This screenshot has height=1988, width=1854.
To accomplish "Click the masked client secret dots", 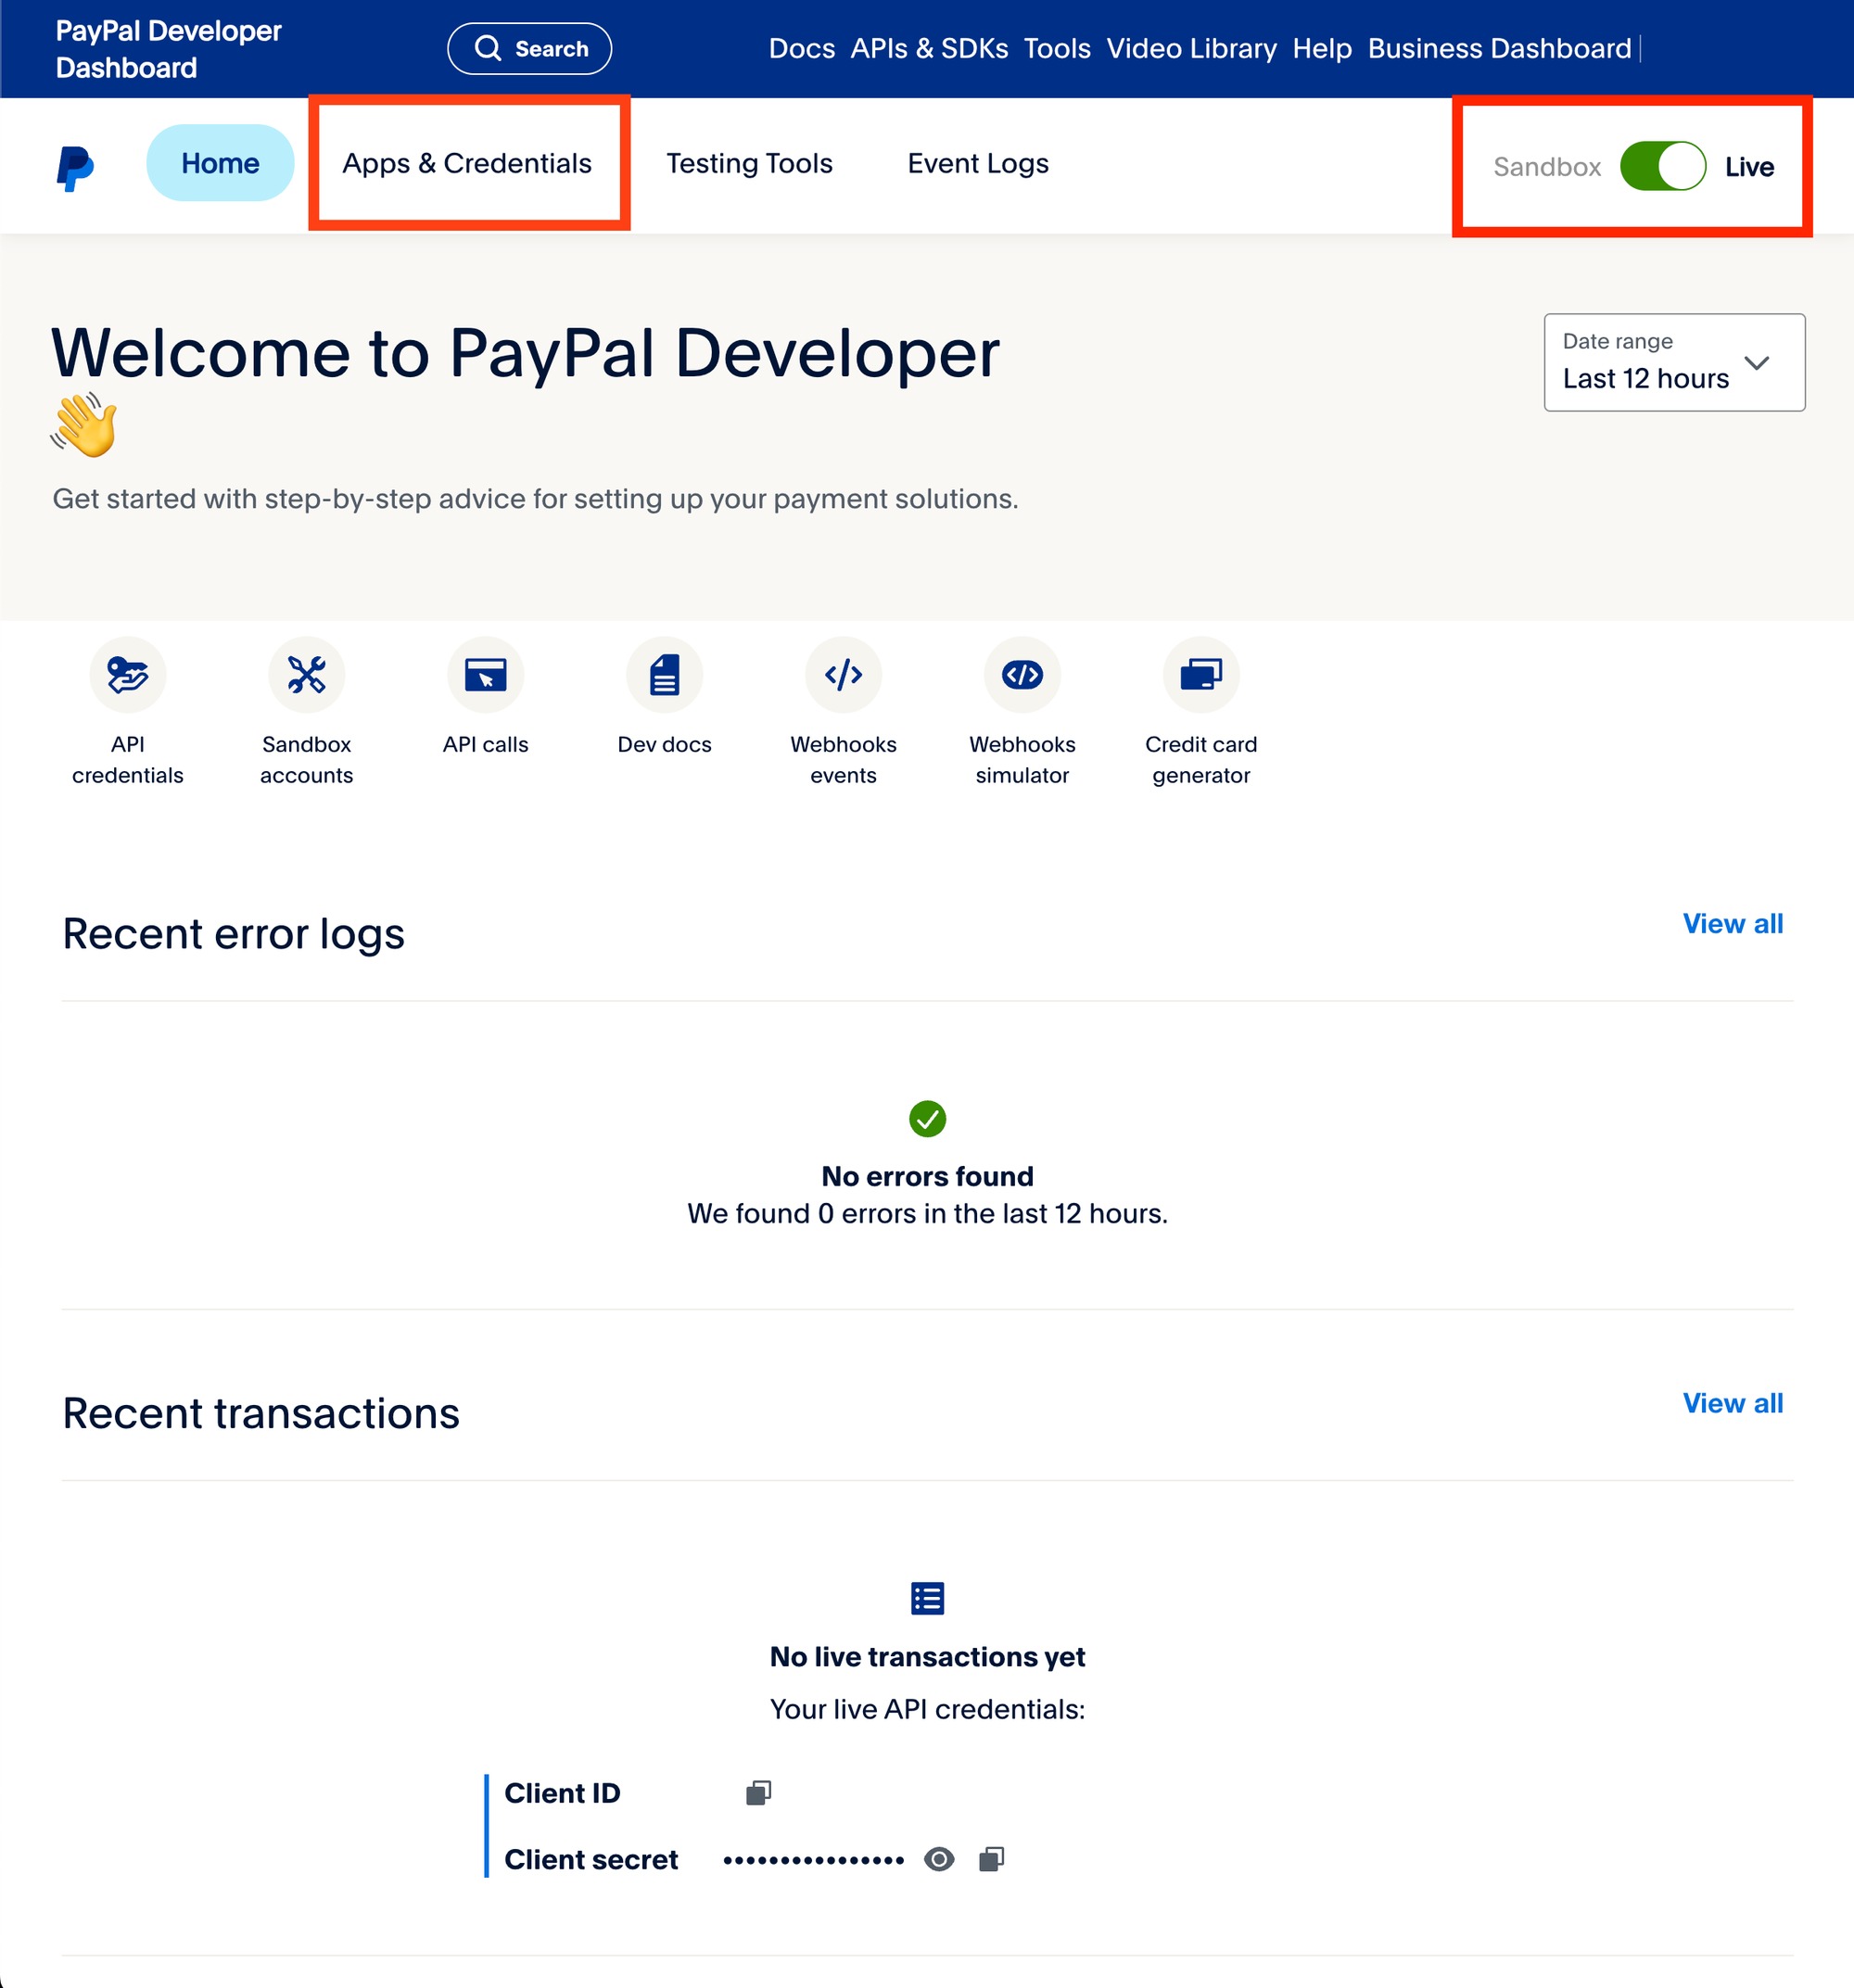I will (814, 1861).
